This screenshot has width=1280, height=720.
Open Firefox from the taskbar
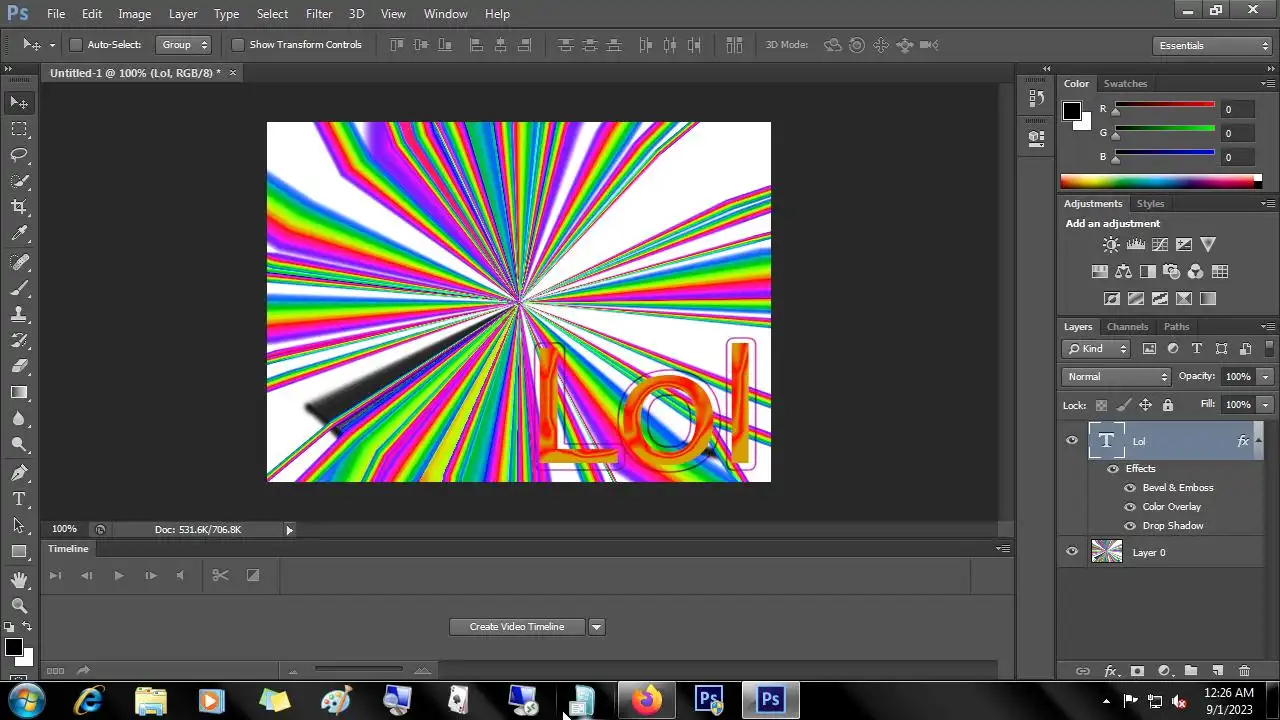(x=646, y=700)
